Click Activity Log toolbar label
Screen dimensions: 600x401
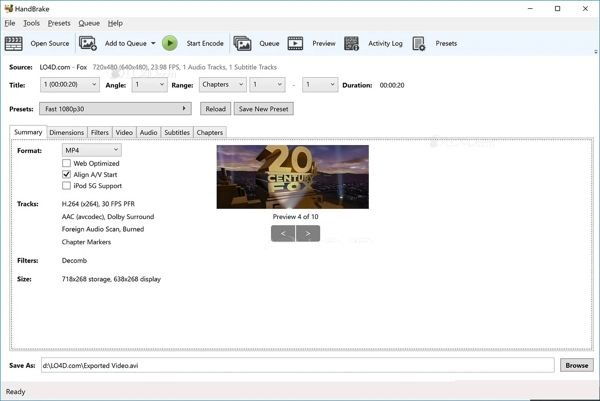click(x=385, y=44)
